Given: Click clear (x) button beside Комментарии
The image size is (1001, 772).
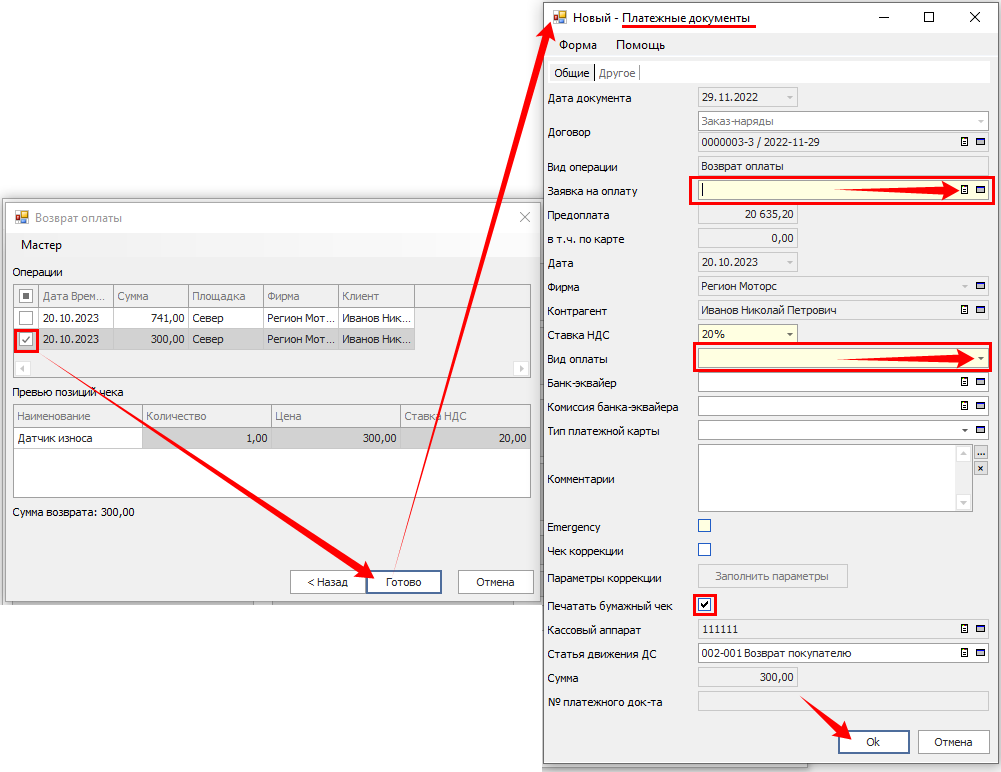Looking at the screenshot, I should 981,468.
